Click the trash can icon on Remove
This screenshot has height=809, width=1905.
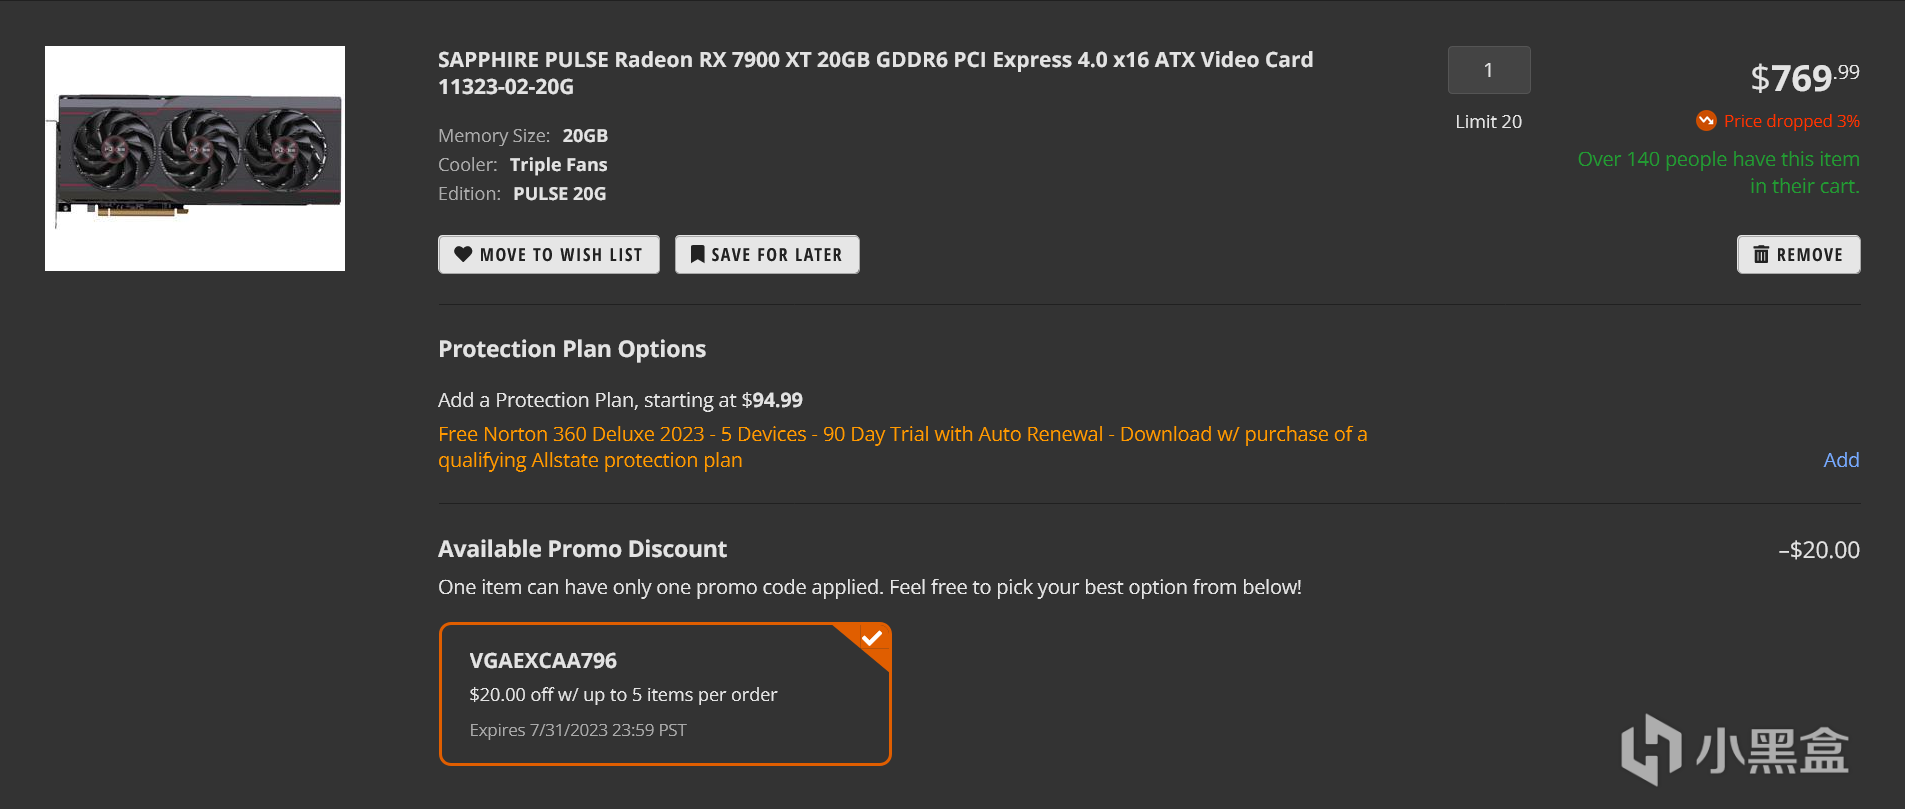1761,254
